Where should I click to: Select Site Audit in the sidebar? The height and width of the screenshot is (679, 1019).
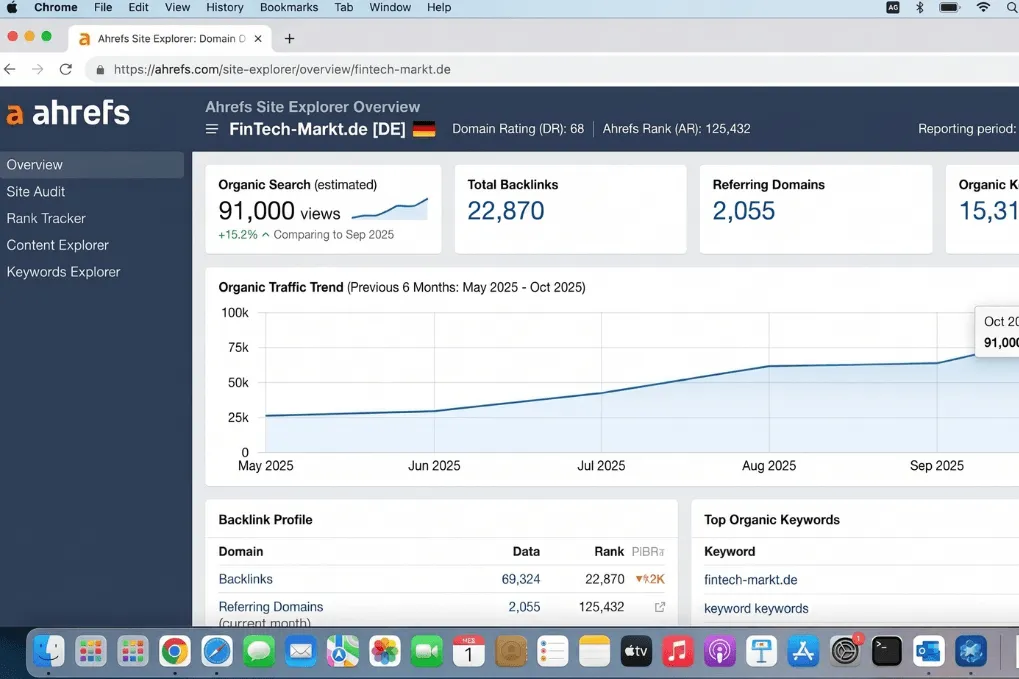pyautogui.click(x=36, y=192)
